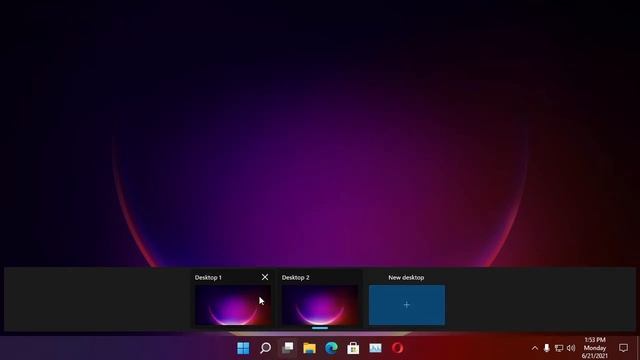Open the Windows Start menu
Screen dimensions: 640x360
click(243, 348)
